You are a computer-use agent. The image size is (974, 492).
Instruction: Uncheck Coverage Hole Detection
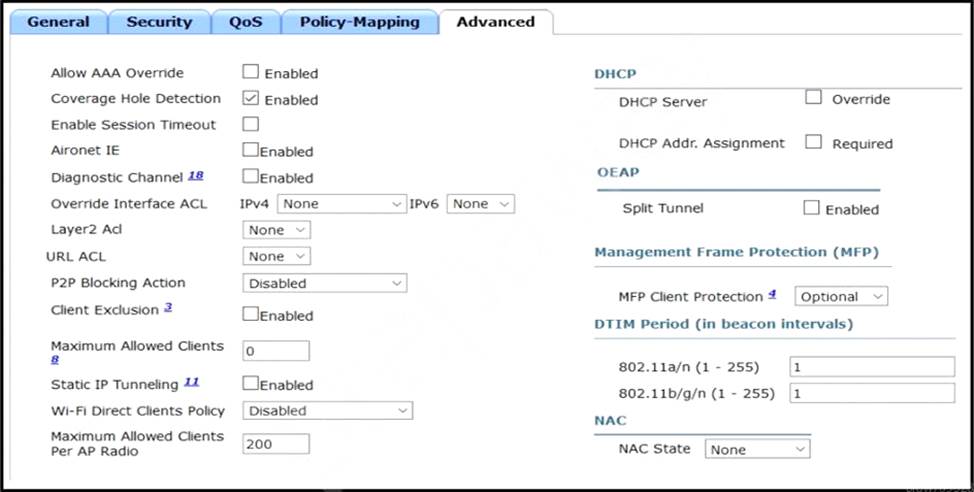(251, 98)
